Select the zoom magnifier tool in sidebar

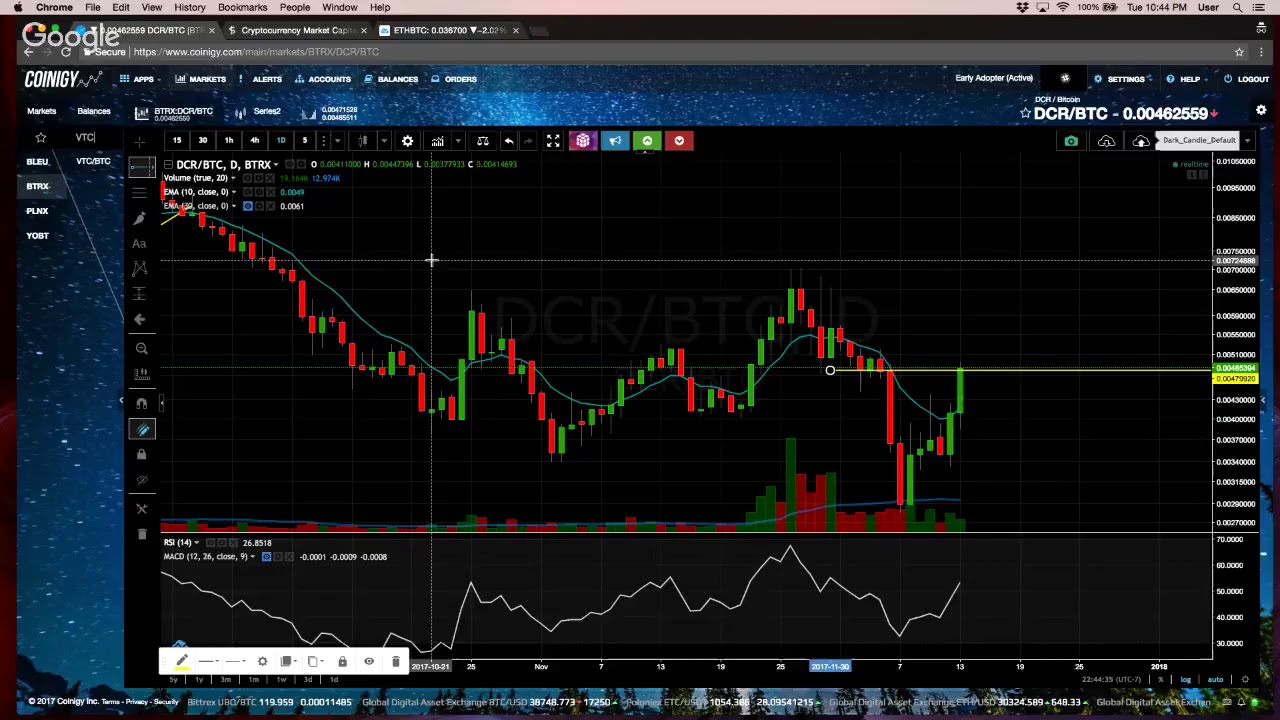pyautogui.click(x=141, y=348)
